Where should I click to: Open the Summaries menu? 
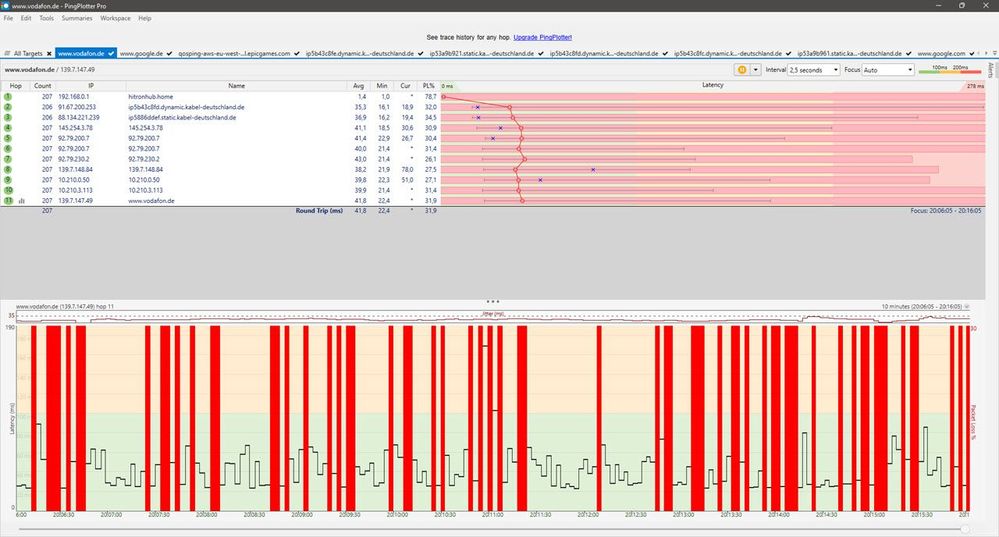(x=76, y=18)
